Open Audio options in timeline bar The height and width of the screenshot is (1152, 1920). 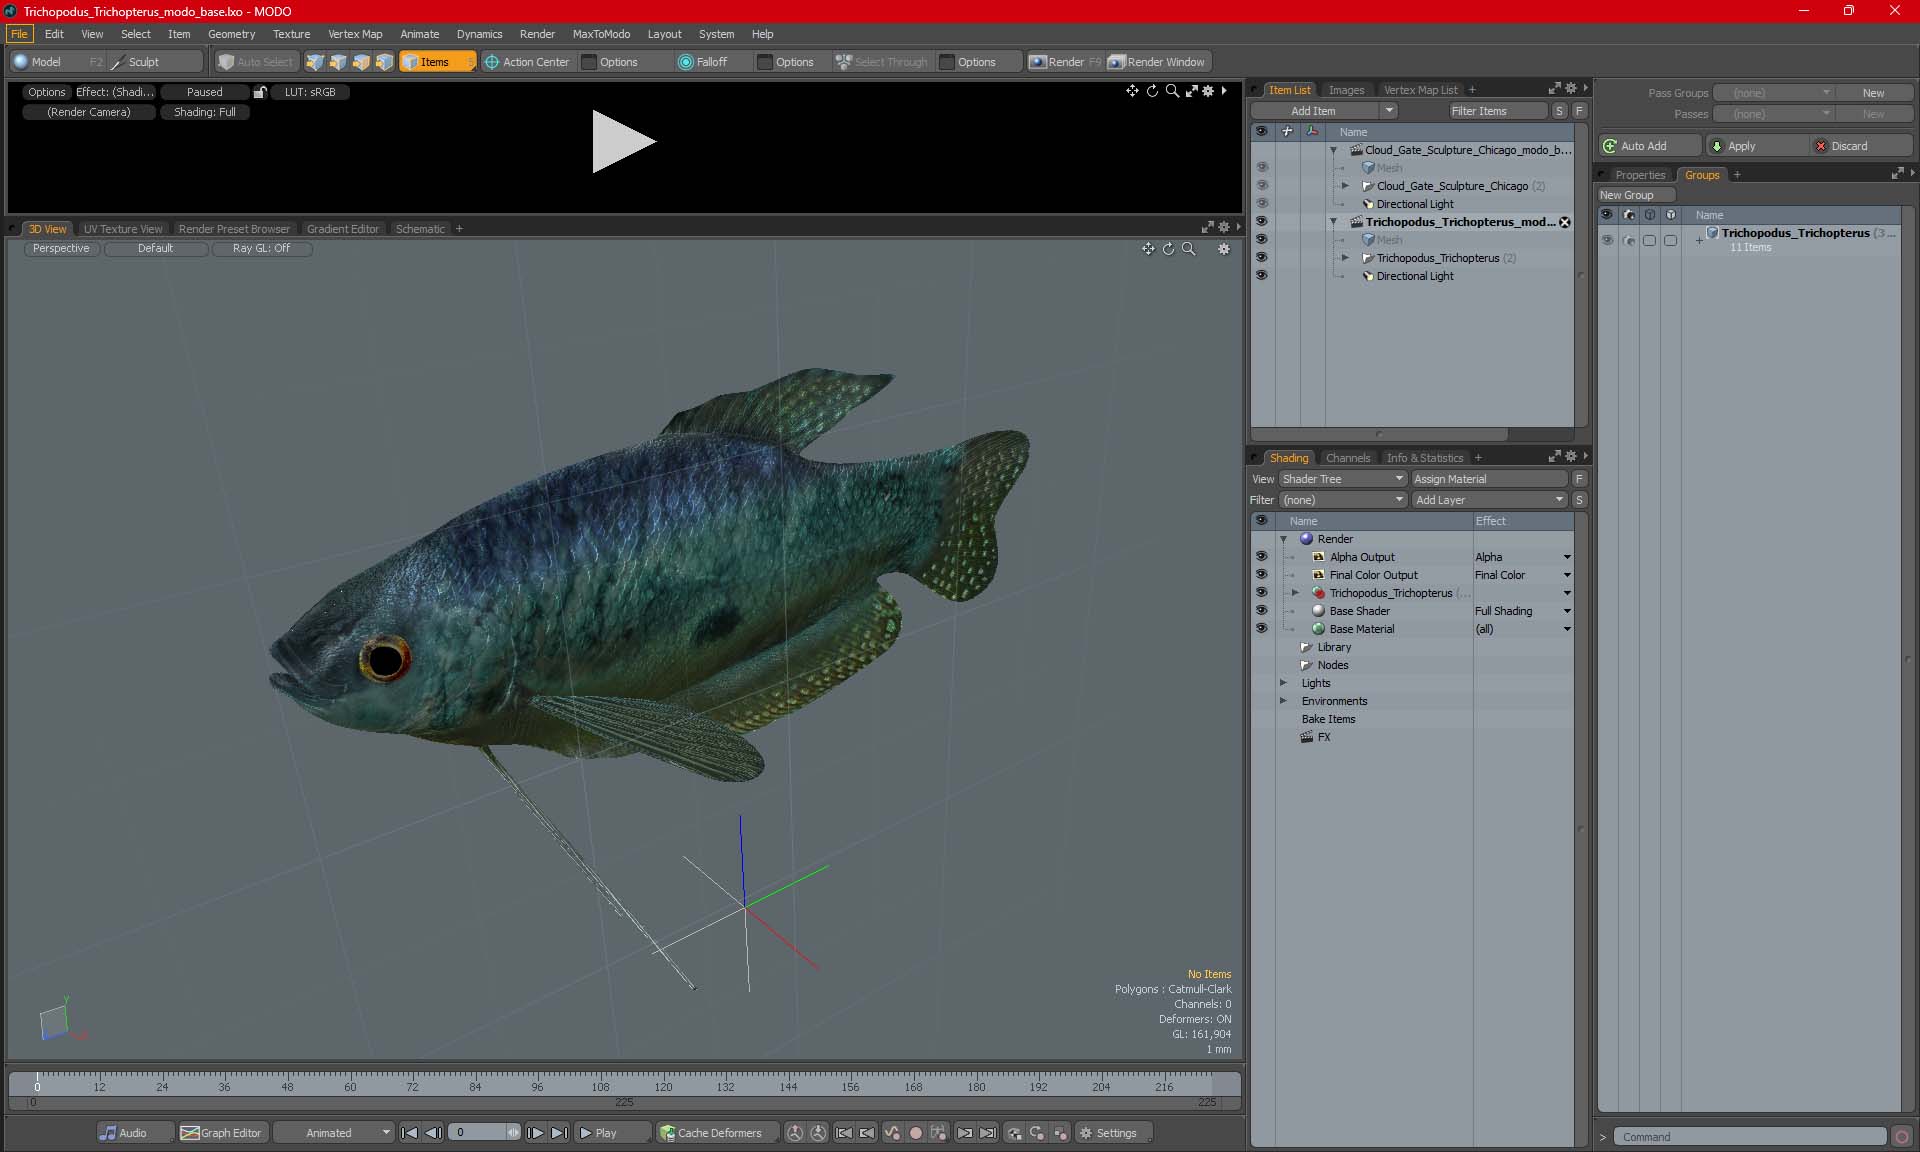click(x=135, y=1133)
